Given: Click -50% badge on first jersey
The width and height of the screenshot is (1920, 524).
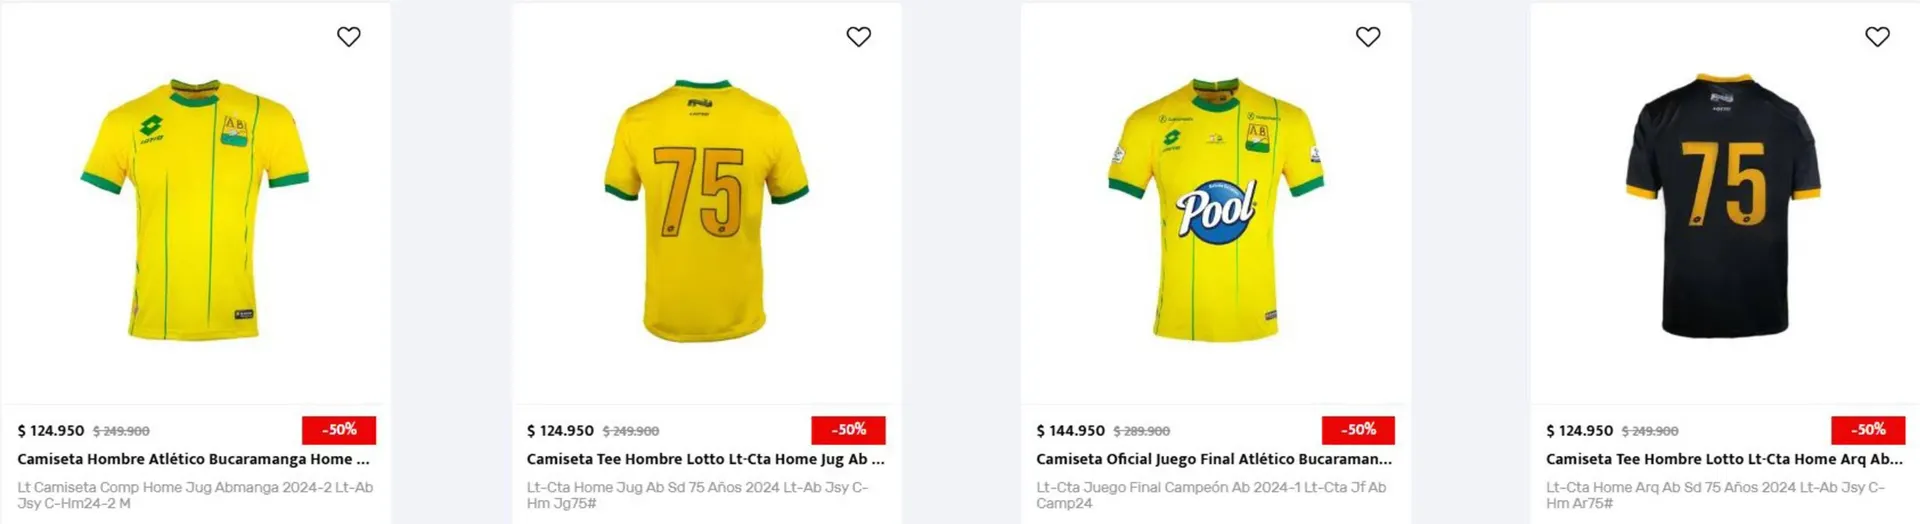Looking at the screenshot, I should click(x=339, y=430).
